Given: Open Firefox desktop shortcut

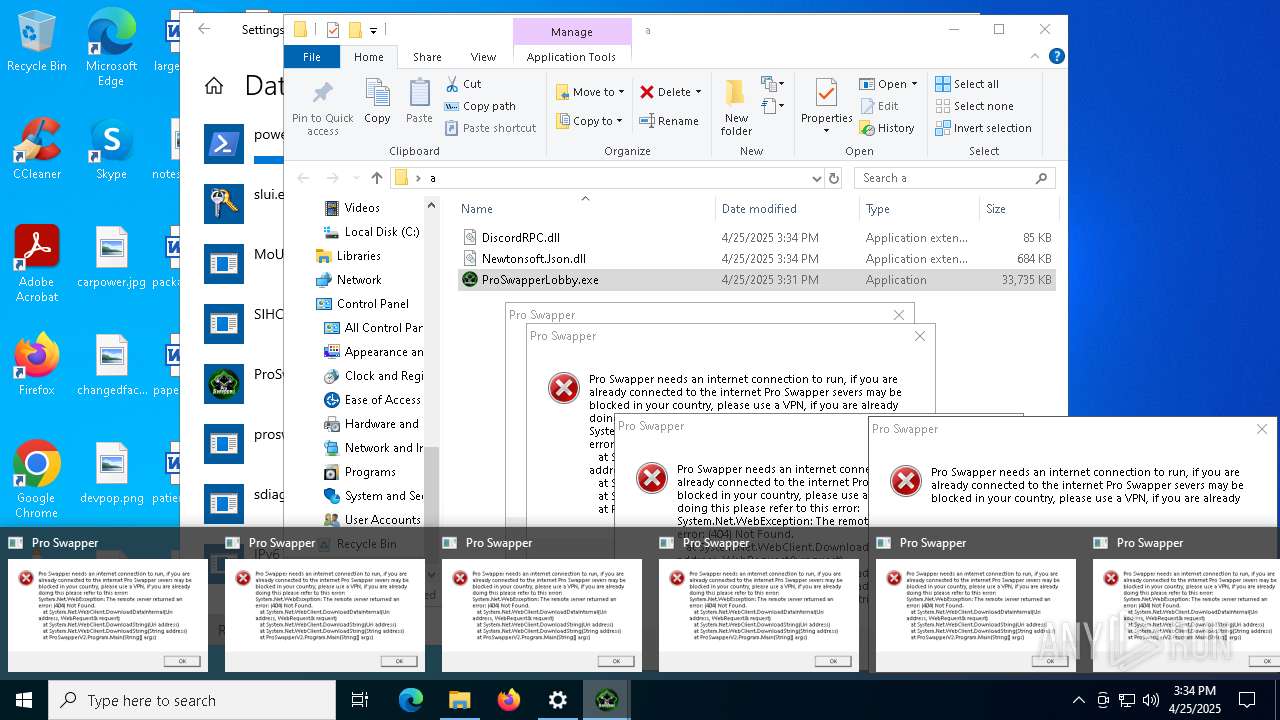Looking at the screenshot, I should click(x=37, y=364).
